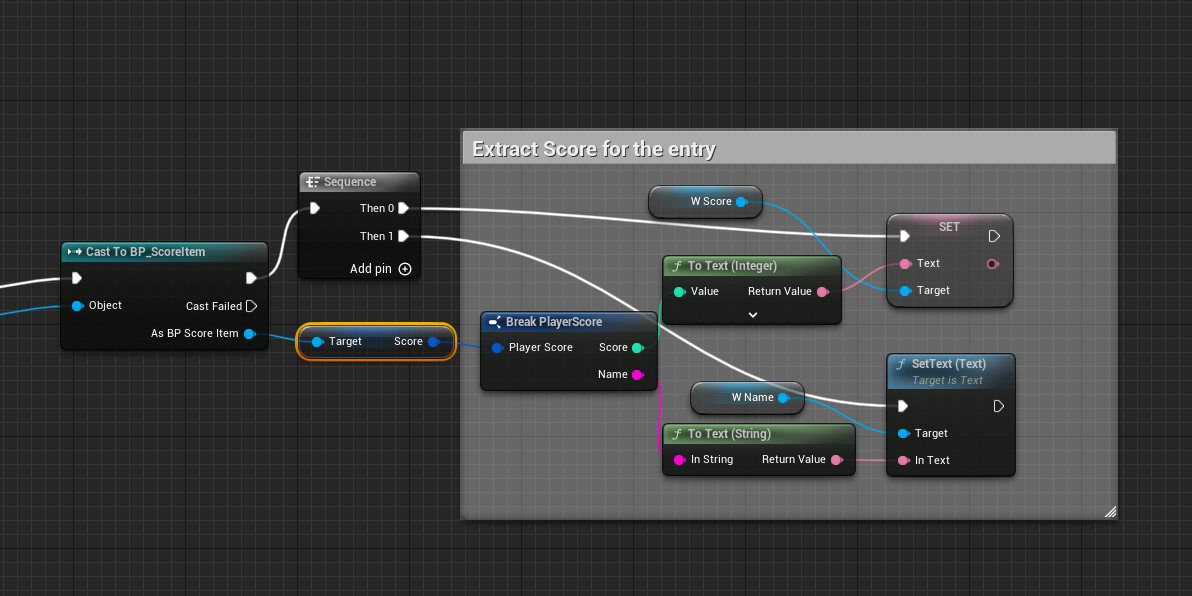Click the SetText node execution output pin

tap(996, 406)
